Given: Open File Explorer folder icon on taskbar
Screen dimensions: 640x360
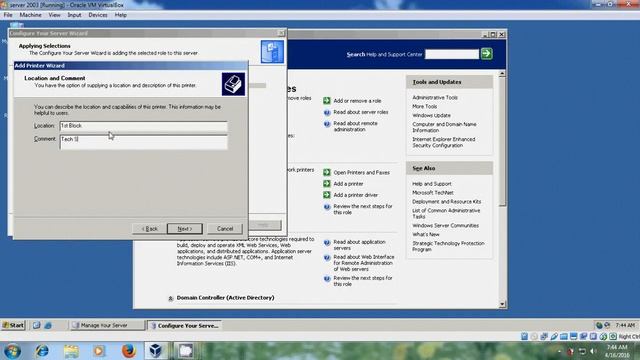Looking at the screenshot, I should tap(71, 351).
